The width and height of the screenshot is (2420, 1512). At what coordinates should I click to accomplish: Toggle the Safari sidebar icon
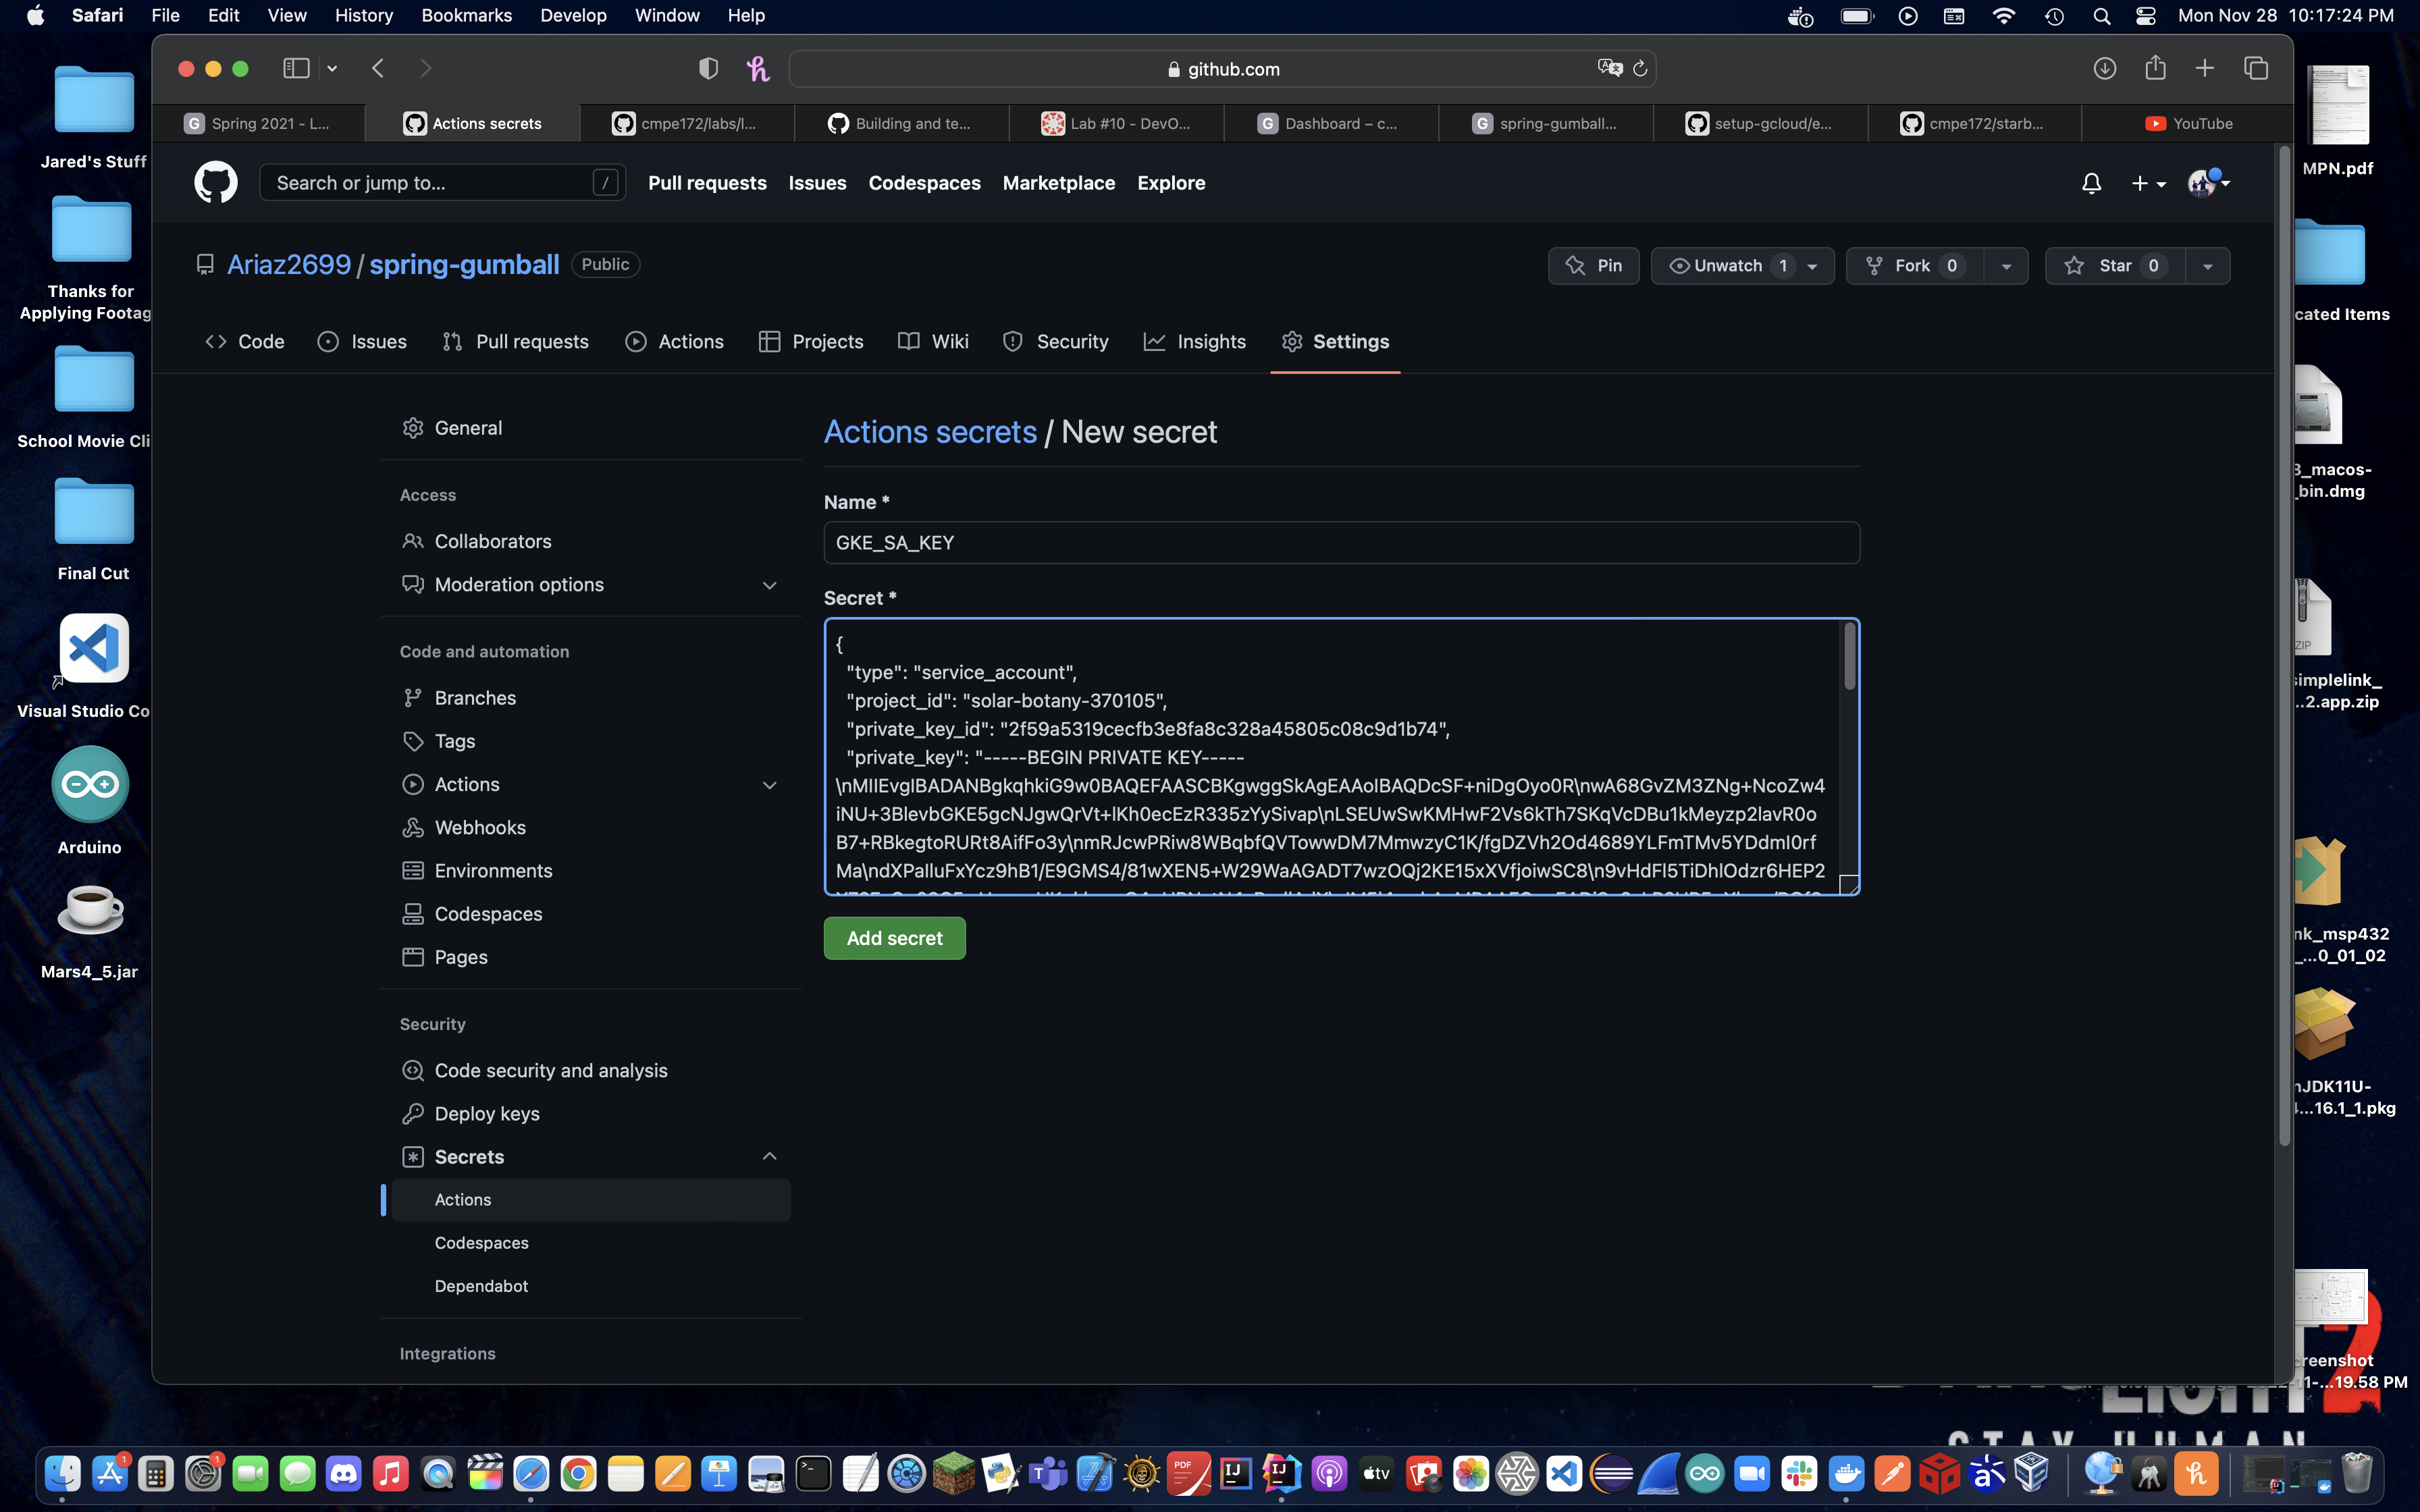tap(296, 68)
